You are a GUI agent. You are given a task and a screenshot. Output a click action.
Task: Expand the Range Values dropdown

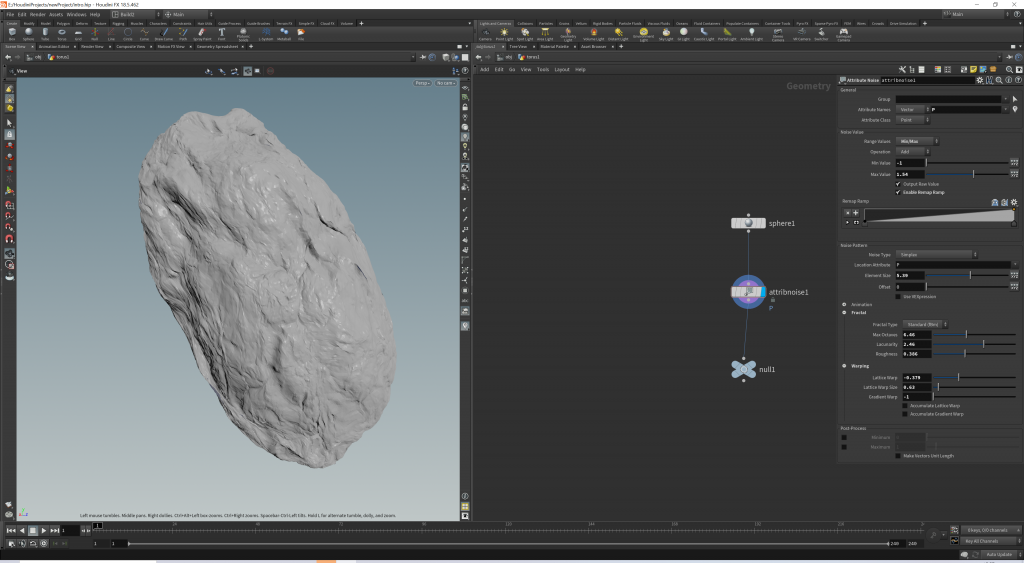pyautogui.click(x=916, y=141)
